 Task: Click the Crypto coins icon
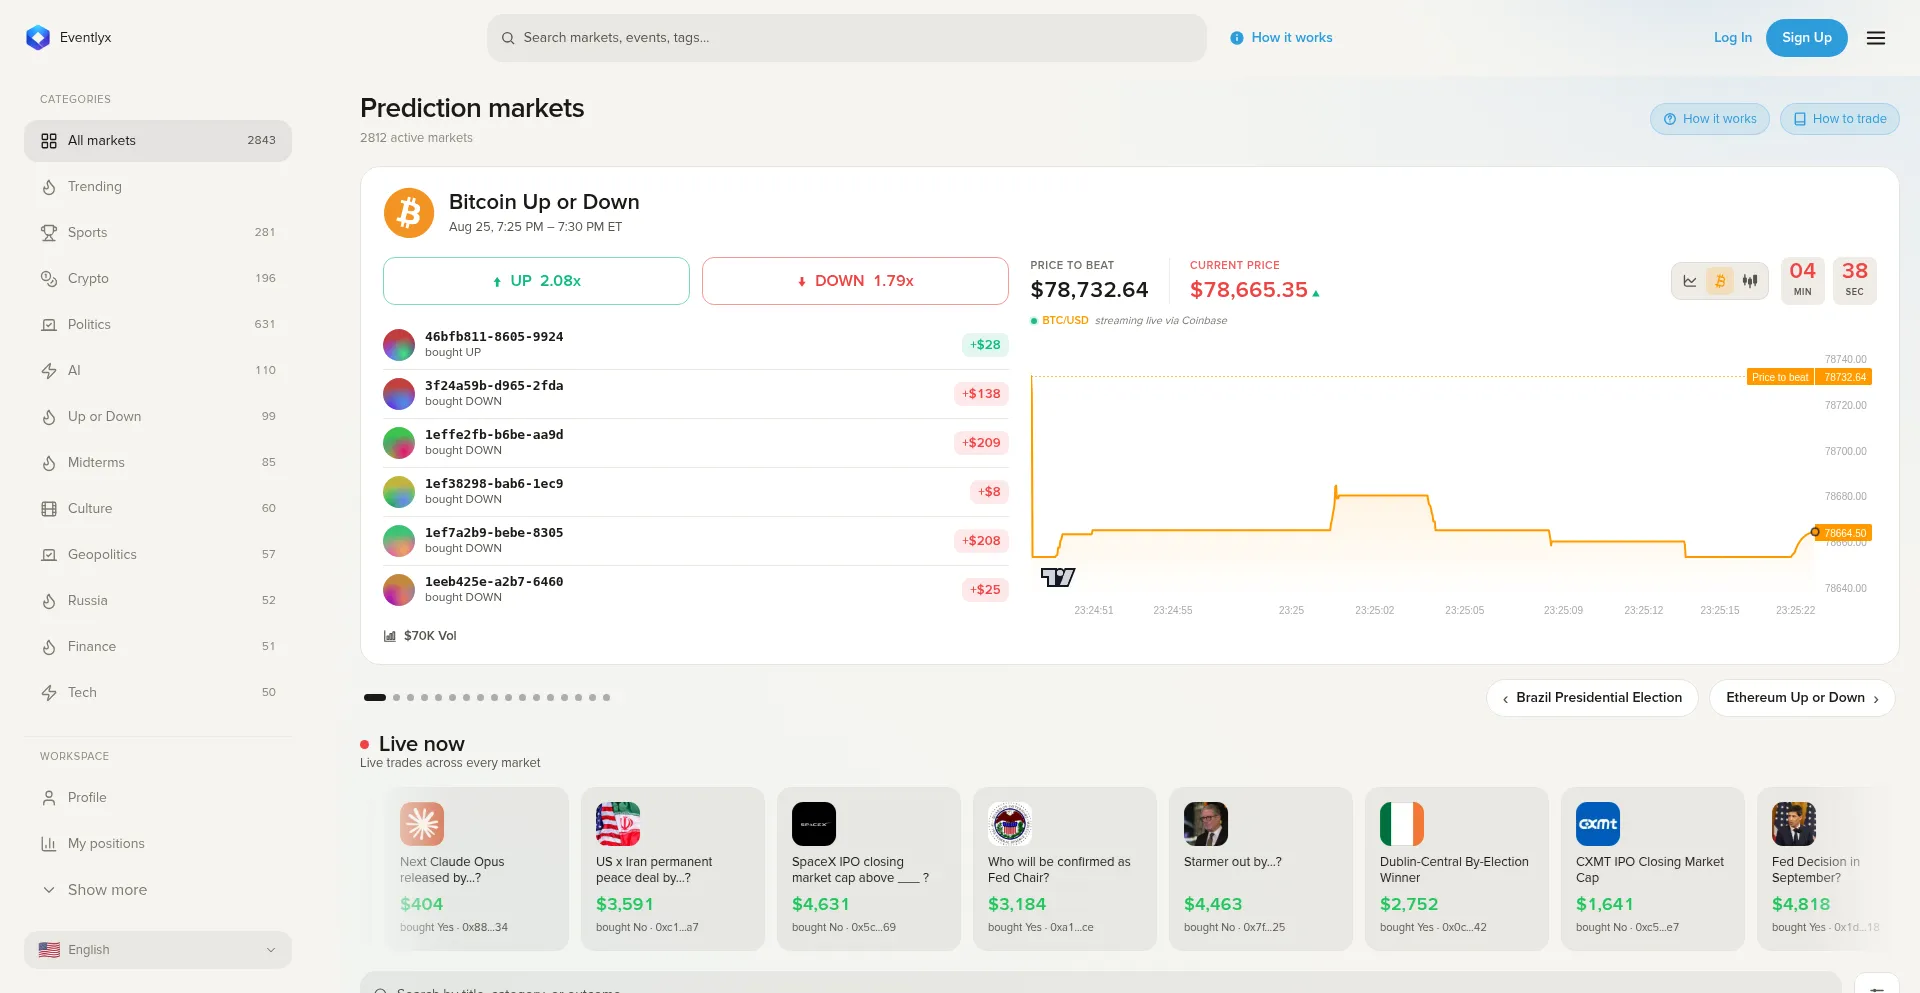click(49, 279)
